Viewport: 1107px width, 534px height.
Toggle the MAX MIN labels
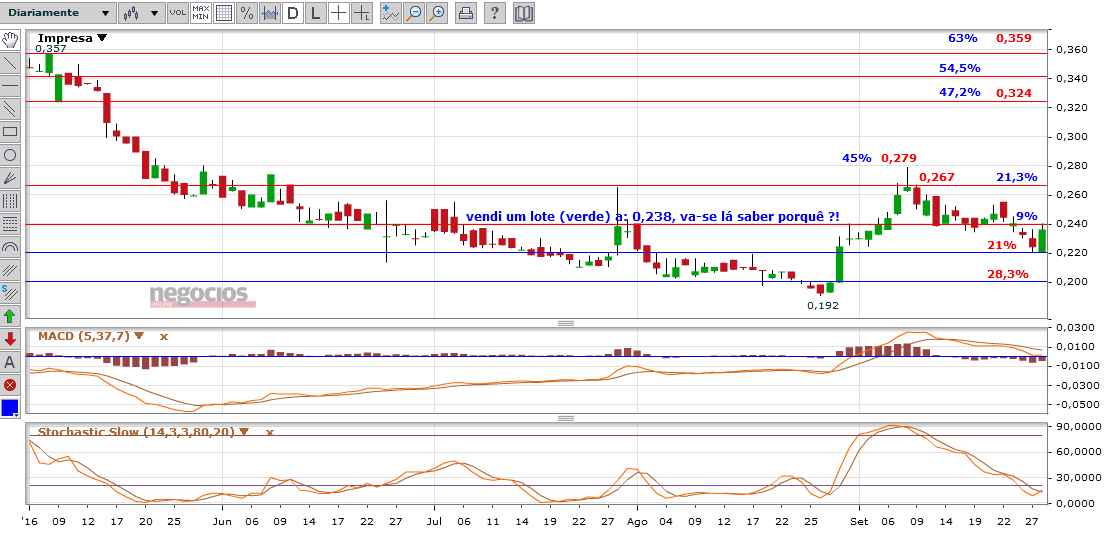coord(201,13)
